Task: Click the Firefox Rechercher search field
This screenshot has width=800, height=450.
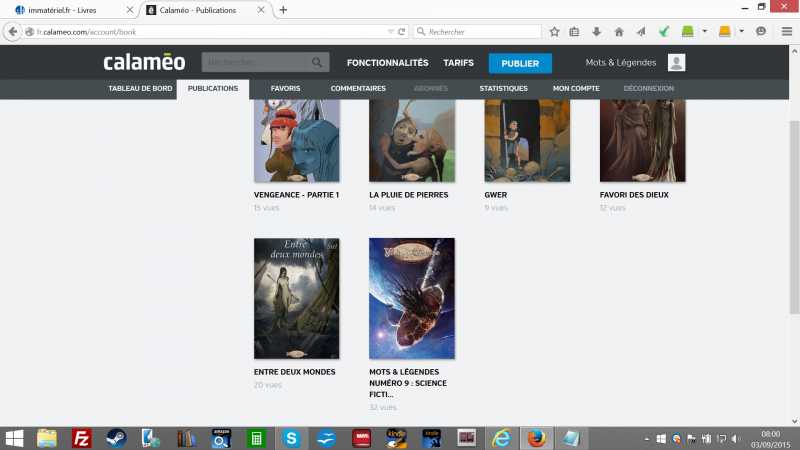Action: (480, 31)
